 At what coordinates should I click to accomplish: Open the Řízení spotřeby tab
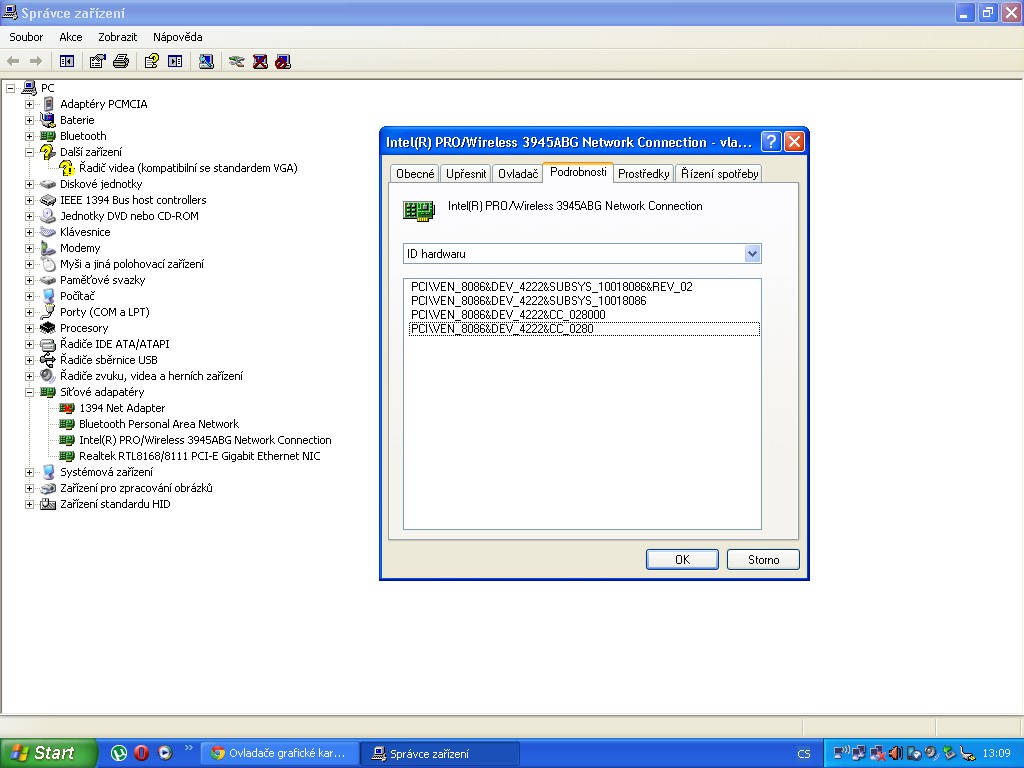click(x=719, y=174)
